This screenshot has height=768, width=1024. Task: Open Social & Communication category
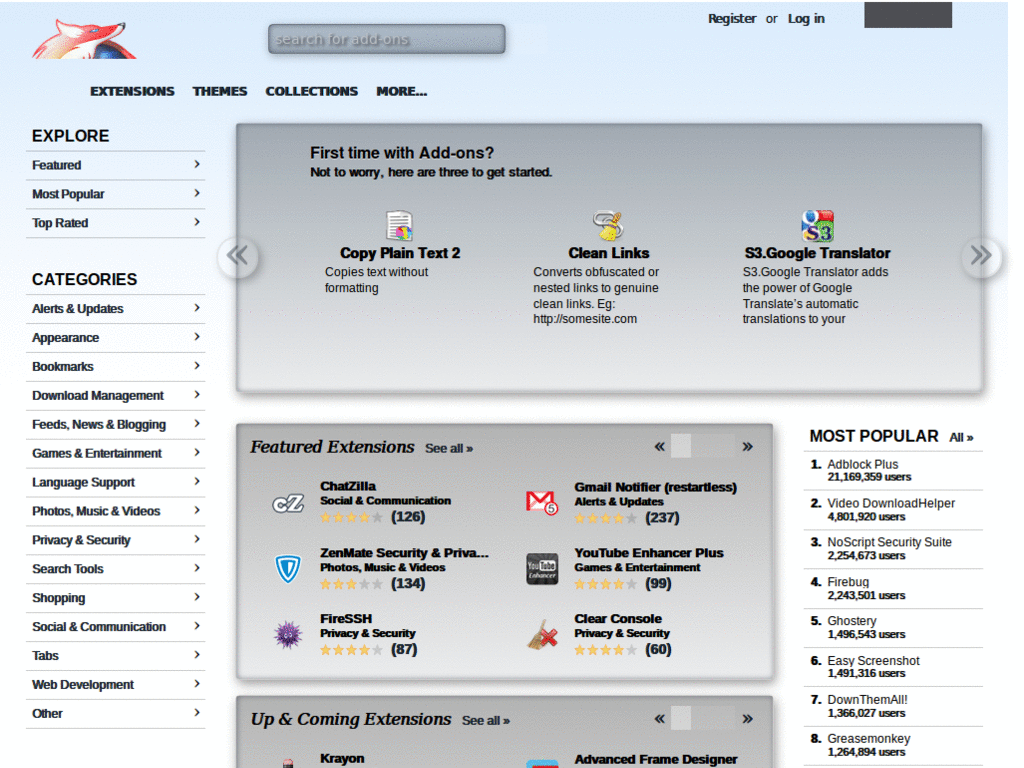[x=116, y=626]
